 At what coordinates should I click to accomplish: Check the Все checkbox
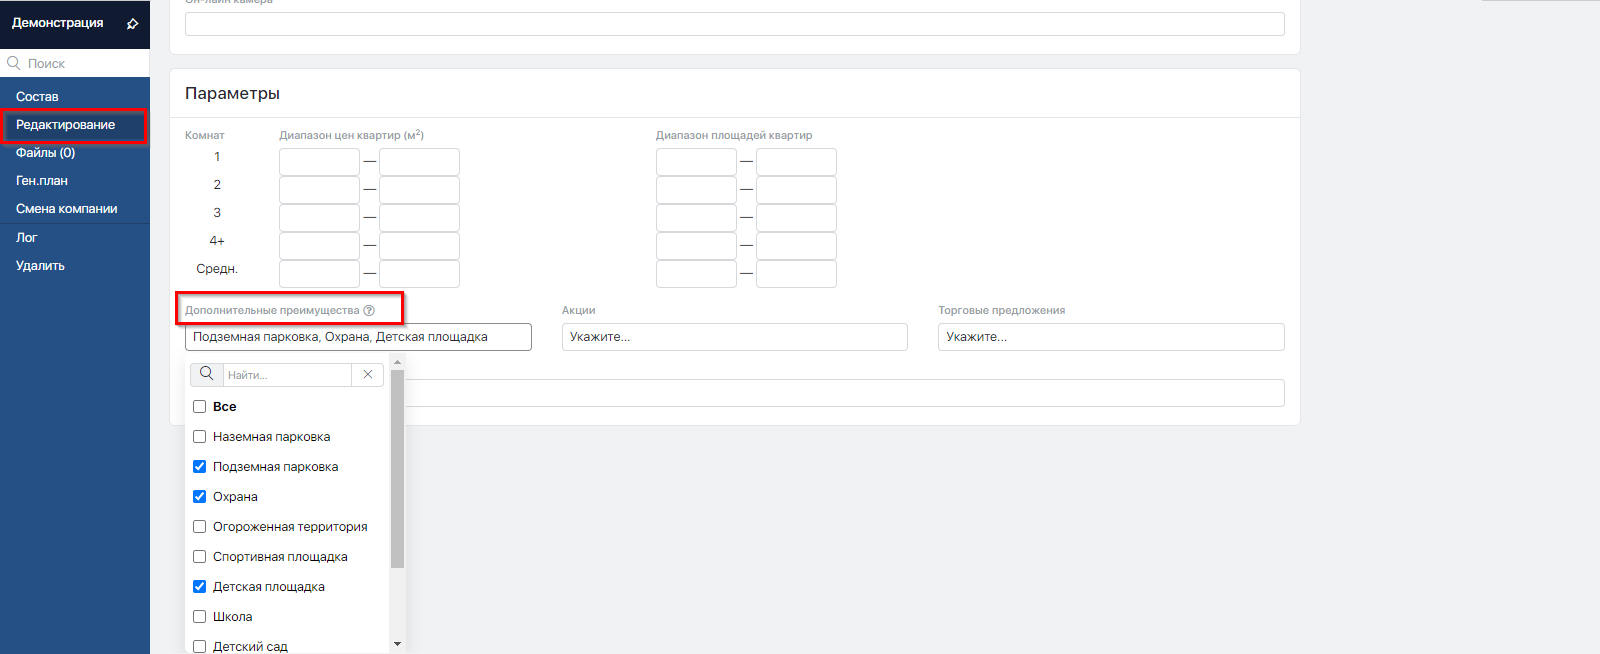200,407
